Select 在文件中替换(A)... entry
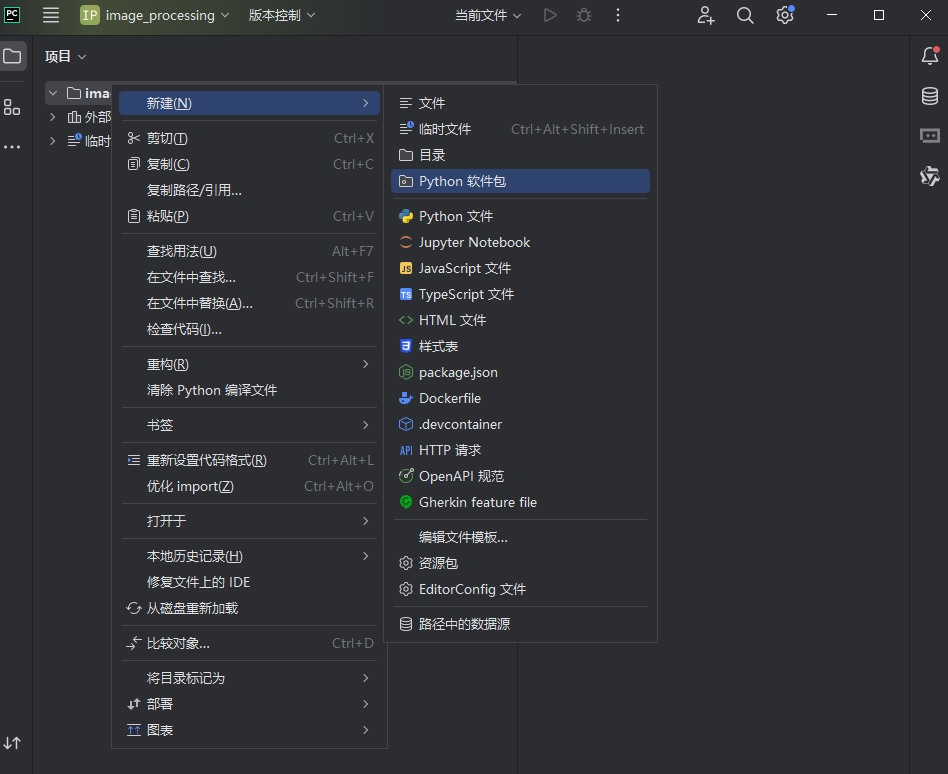 point(249,304)
